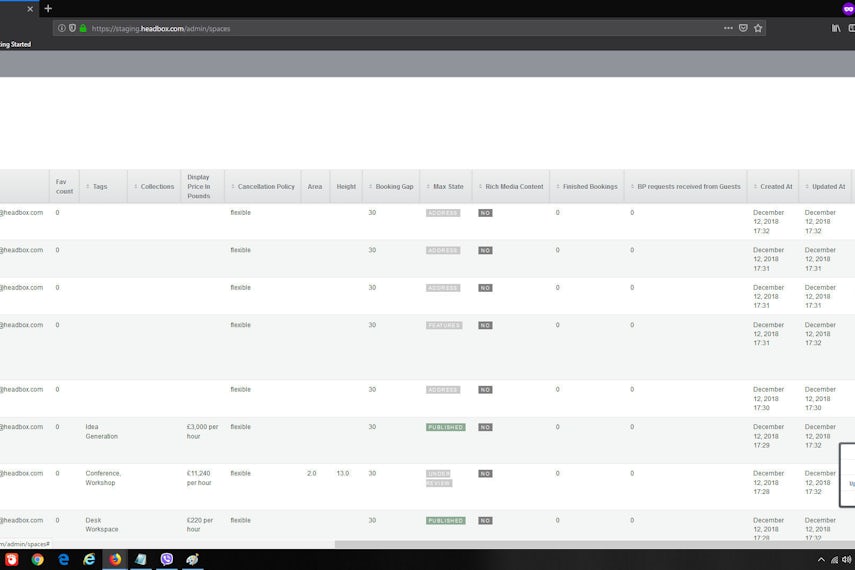Click the 2.0 area value

(311, 473)
